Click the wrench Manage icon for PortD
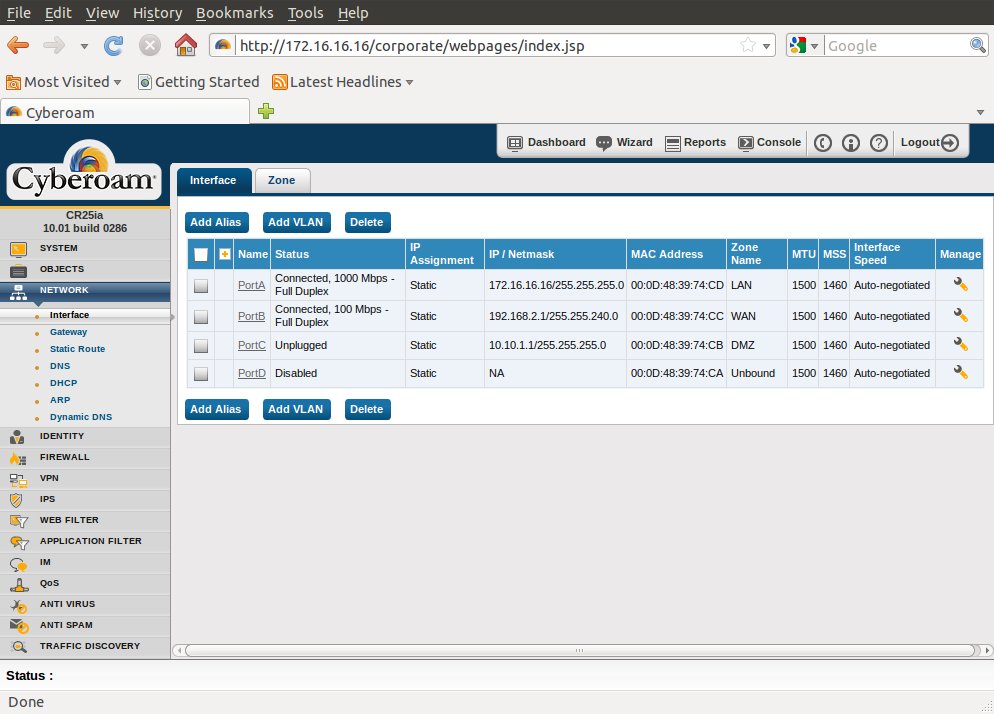The height and width of the screenshot is (714, 994). click(960, 373)
